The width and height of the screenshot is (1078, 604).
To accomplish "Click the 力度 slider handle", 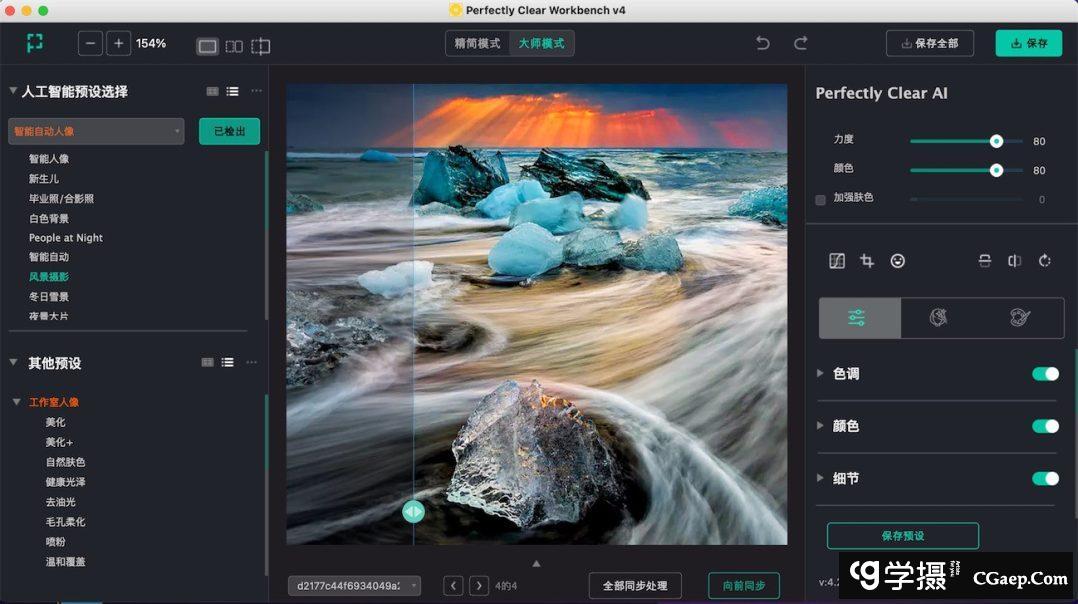I will 996,141.
